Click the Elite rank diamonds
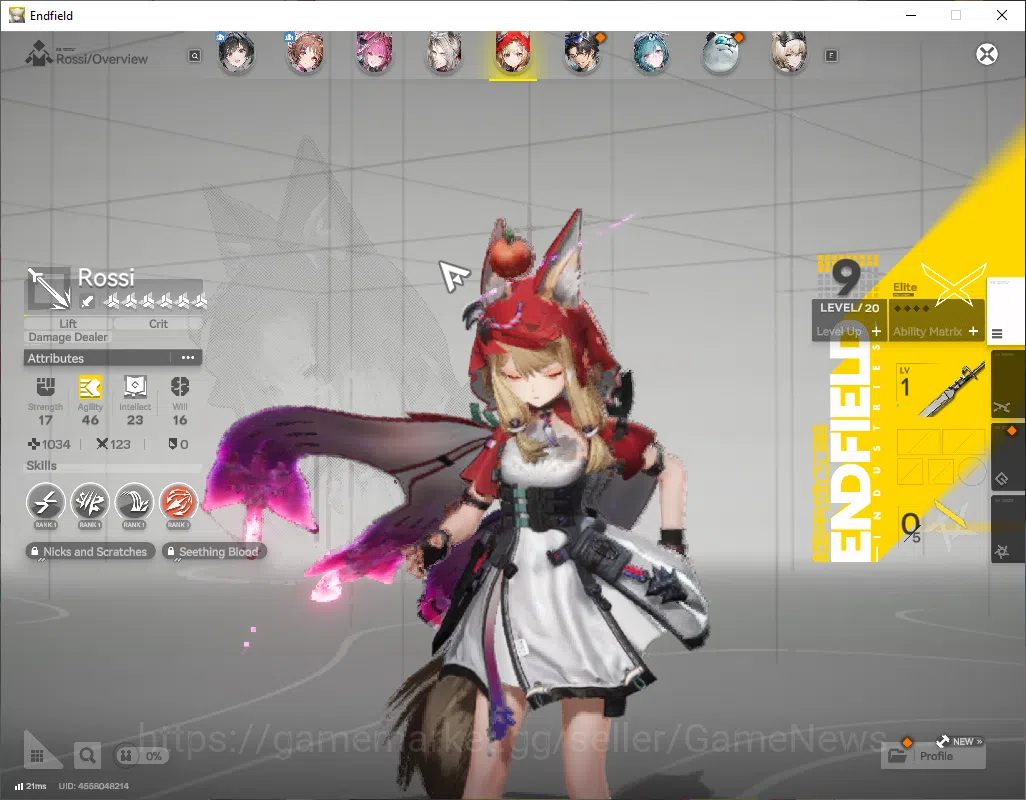The image size is (1026, 800). click(x=911, y=308)
